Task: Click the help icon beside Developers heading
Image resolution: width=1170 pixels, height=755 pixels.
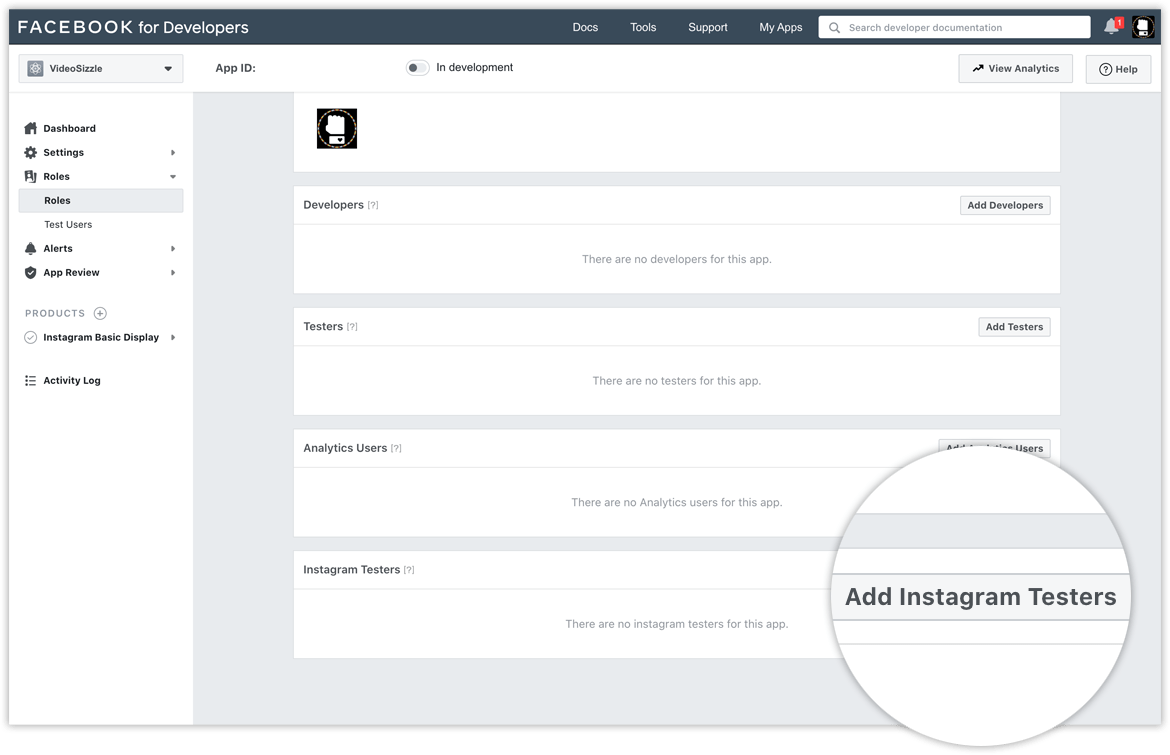Action: (372, 205)
